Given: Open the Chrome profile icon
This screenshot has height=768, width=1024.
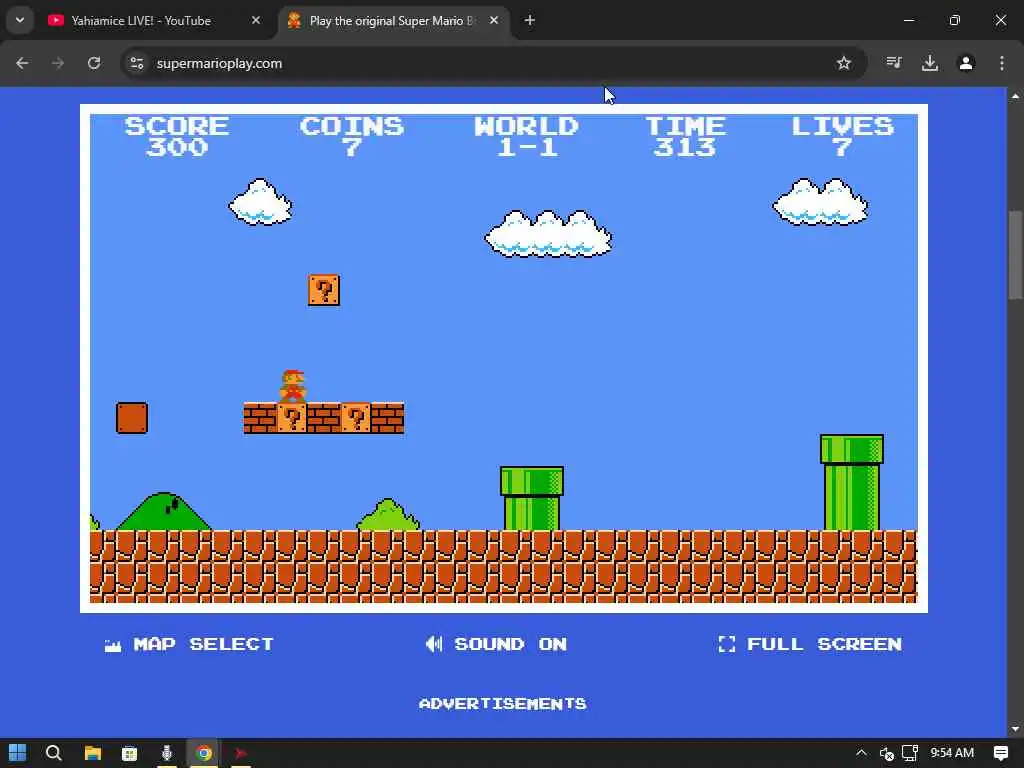Looking at the screenshot, I should (x=966, y=63).
